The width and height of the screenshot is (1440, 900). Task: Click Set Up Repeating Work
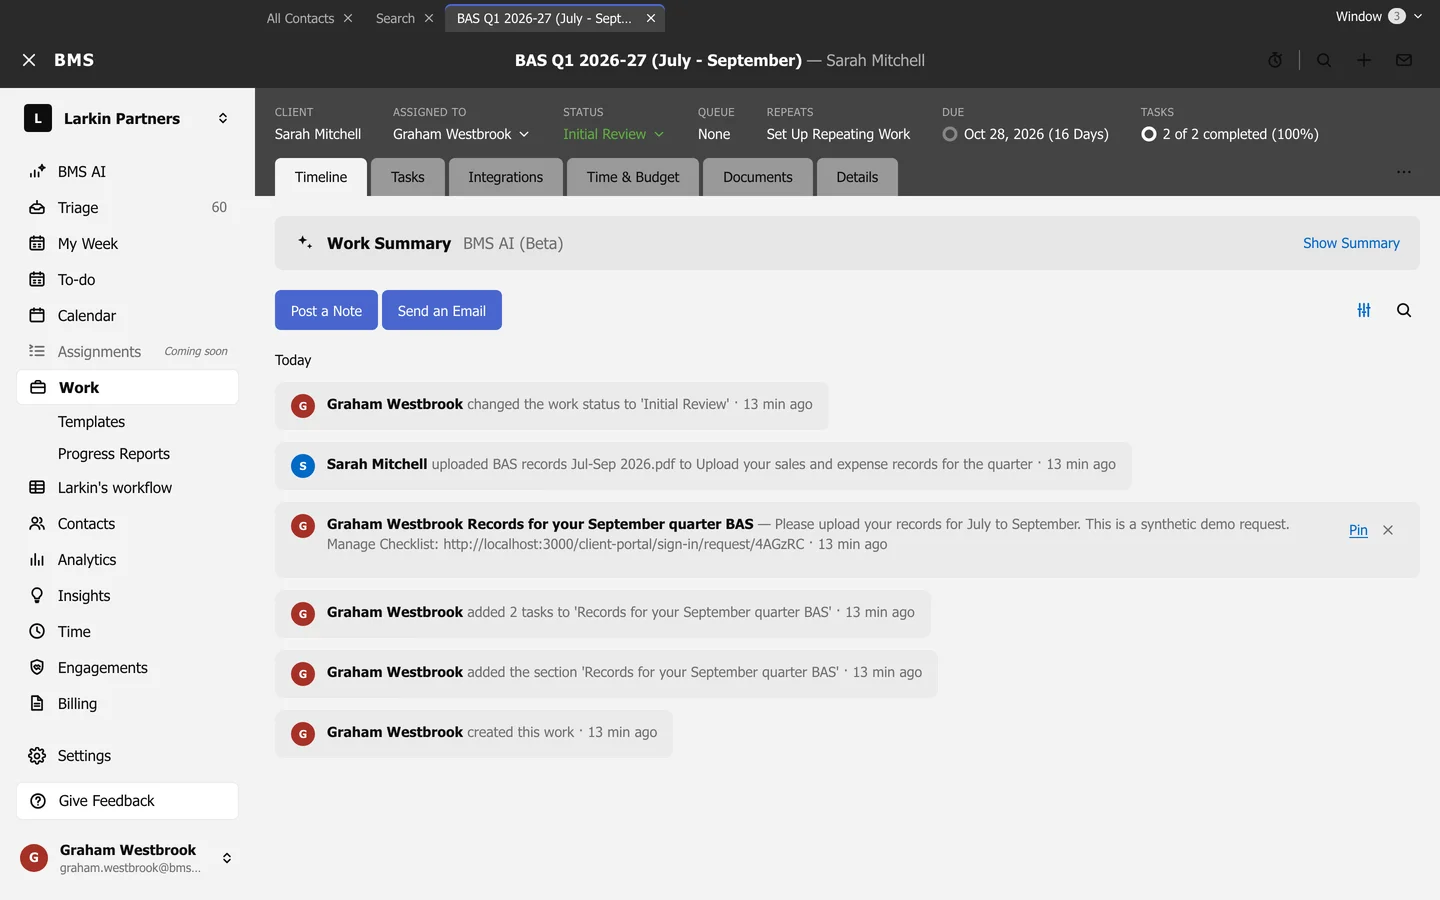coord(838,134)
